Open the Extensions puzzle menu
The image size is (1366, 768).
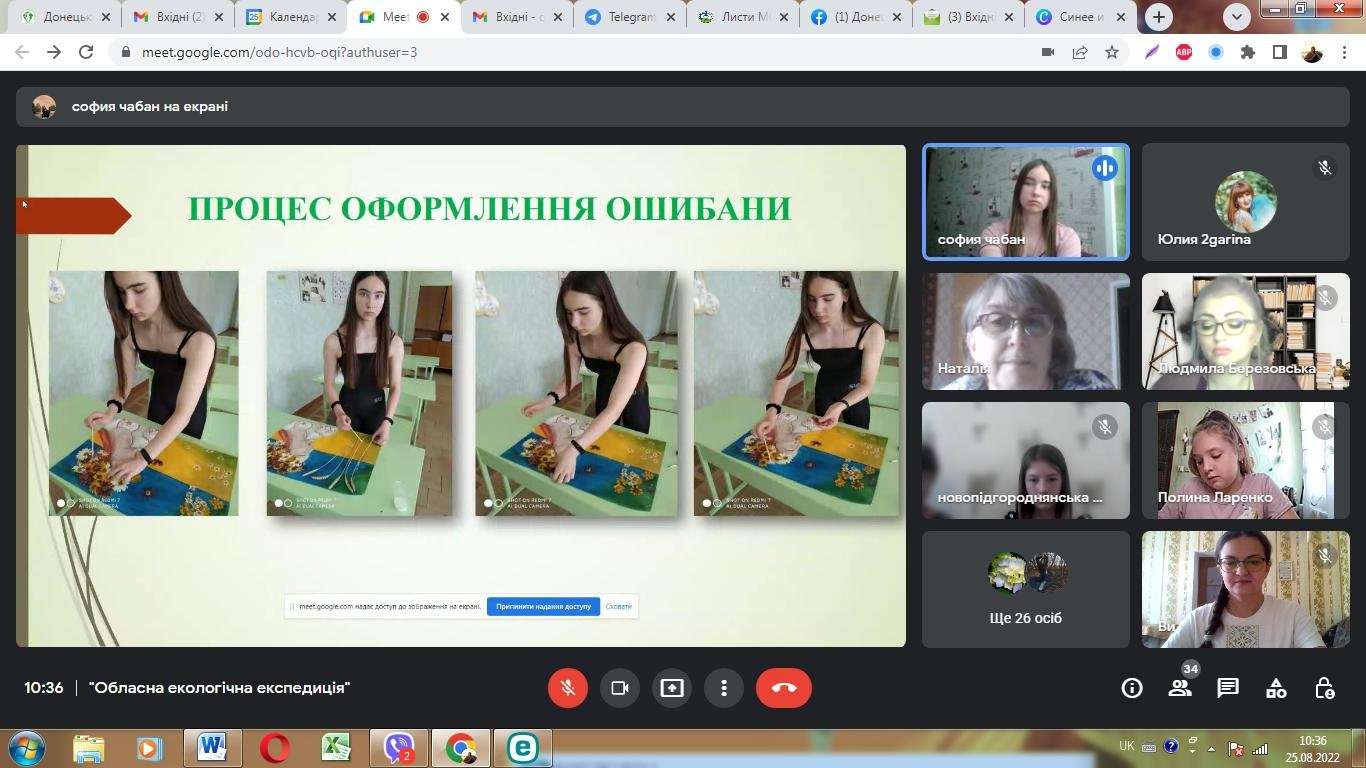coord(1248,52)
